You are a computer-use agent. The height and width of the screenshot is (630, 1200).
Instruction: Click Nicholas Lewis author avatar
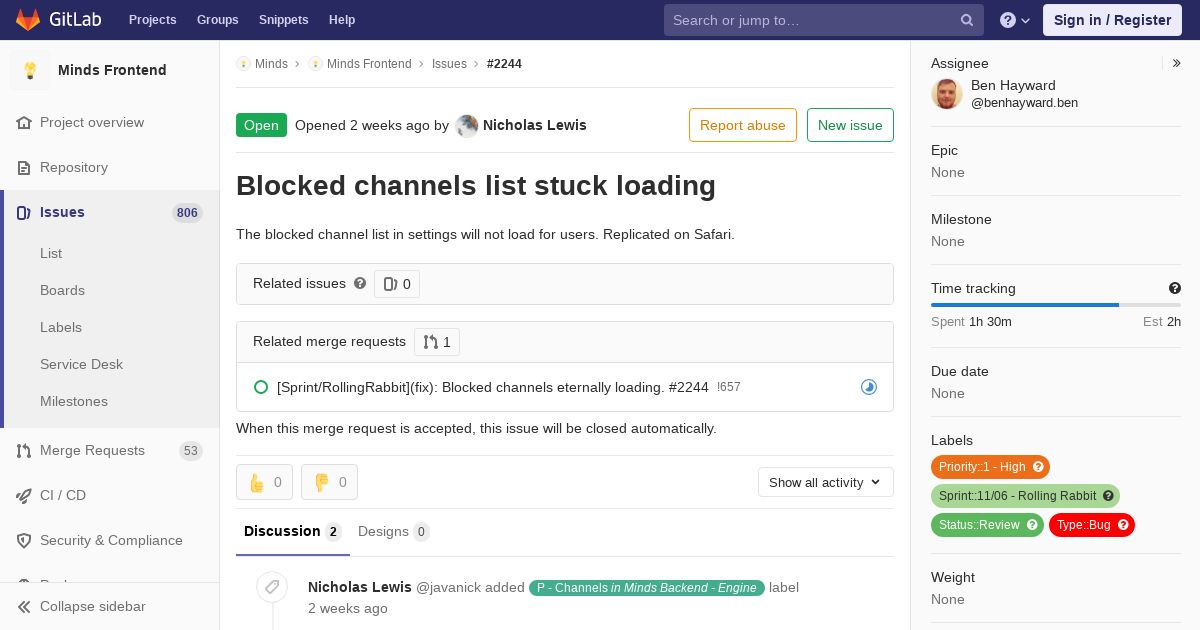click(x=467, y=126)
